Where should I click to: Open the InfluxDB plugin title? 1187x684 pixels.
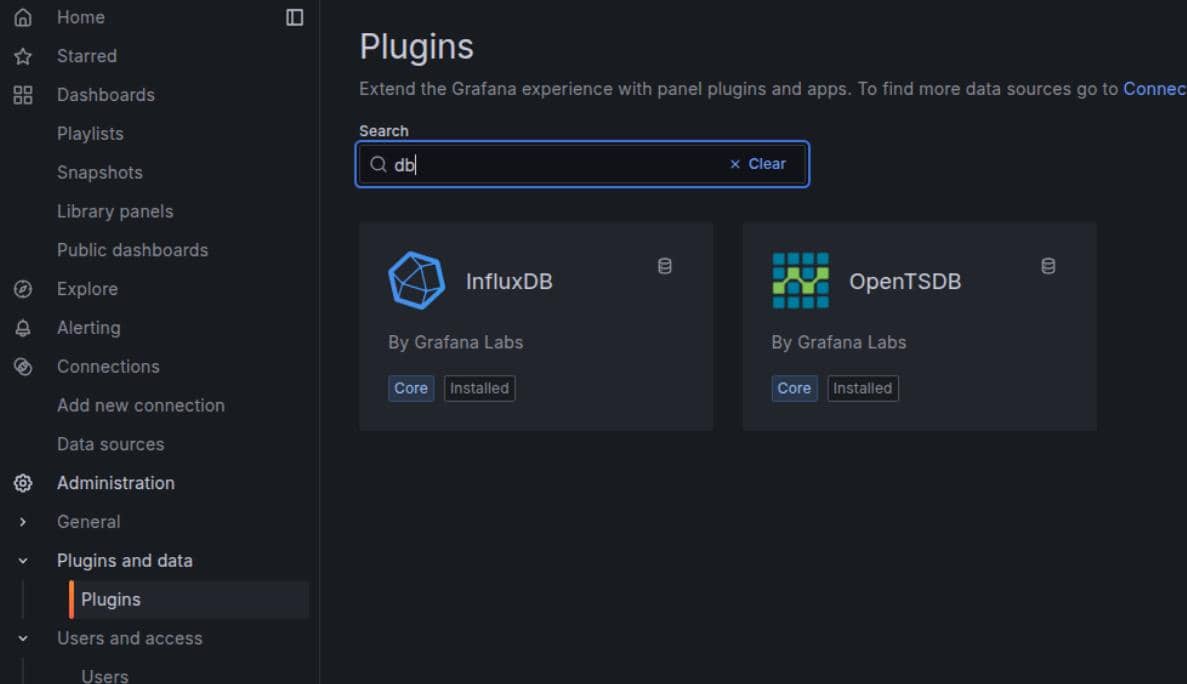509,281
